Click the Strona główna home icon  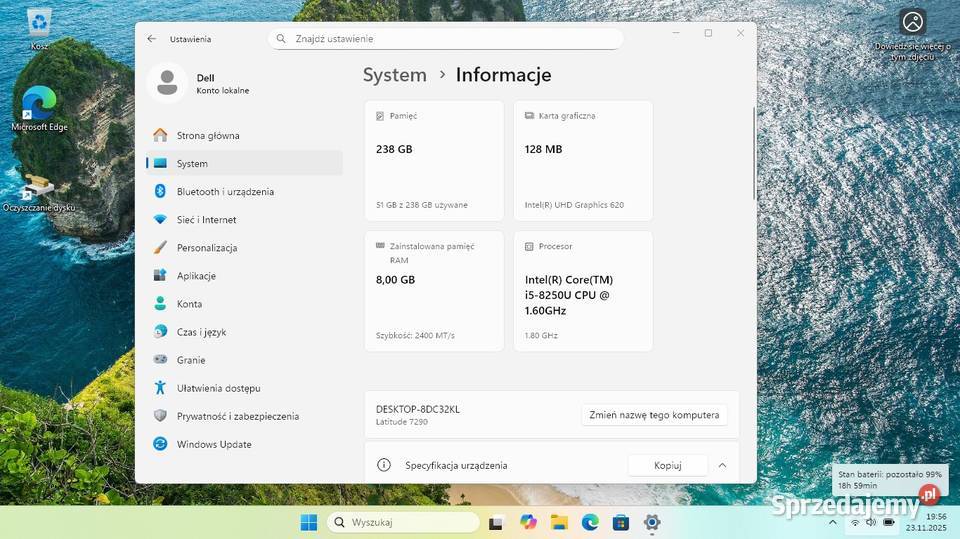(160, 135)
